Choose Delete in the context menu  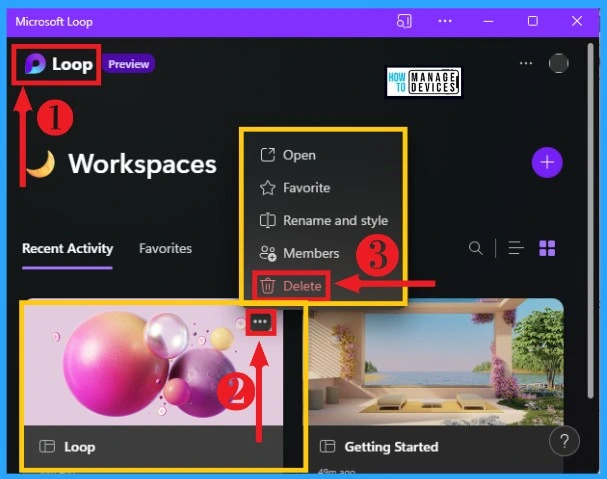point(291,286)
